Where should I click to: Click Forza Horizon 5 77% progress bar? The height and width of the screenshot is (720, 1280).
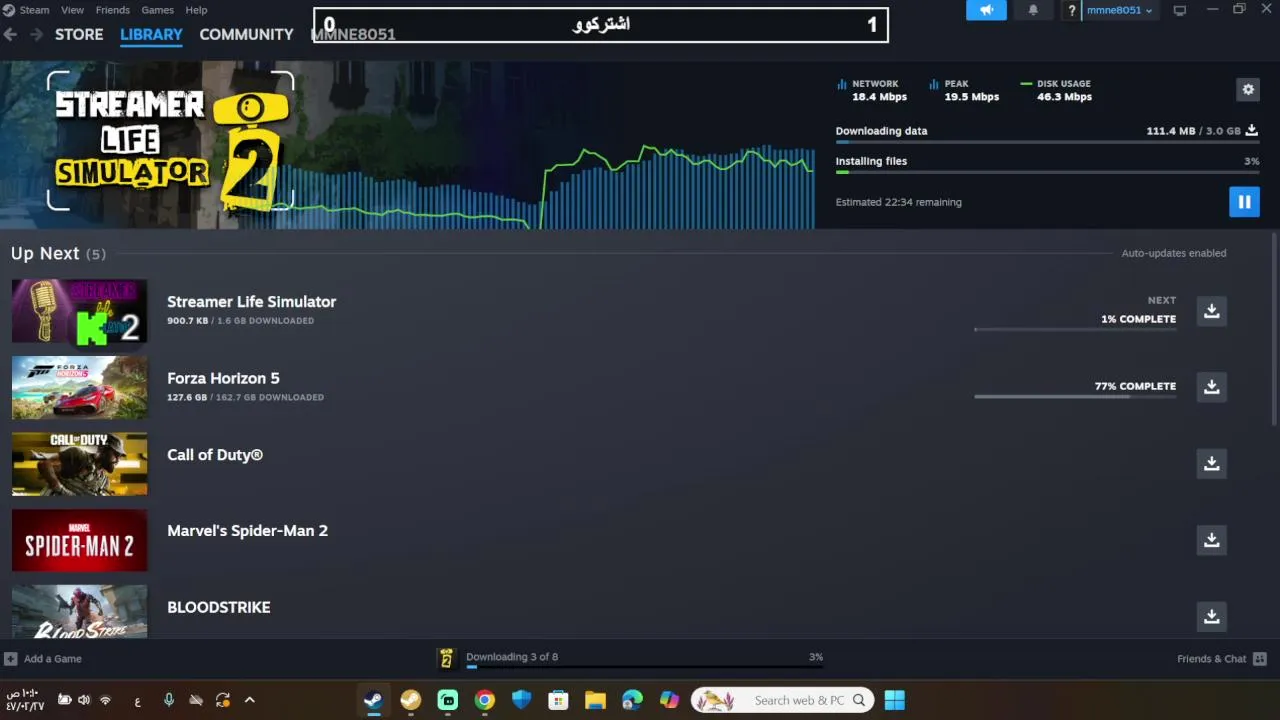1075,397
